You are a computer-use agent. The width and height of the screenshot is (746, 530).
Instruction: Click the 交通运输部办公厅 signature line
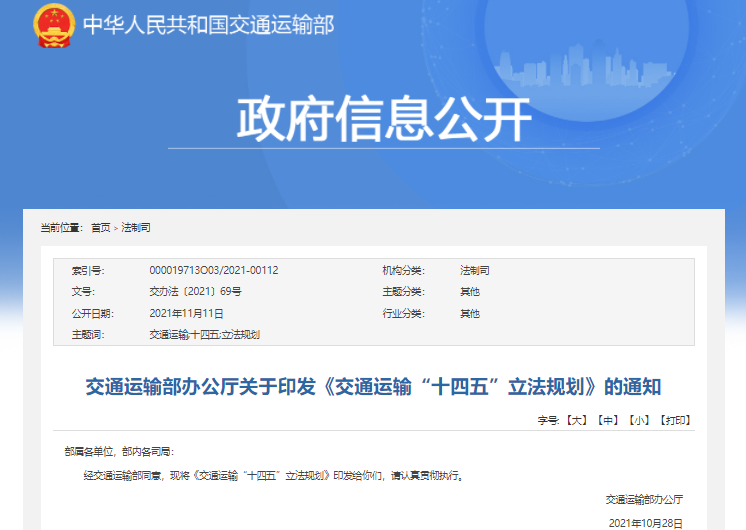(644, 499)
